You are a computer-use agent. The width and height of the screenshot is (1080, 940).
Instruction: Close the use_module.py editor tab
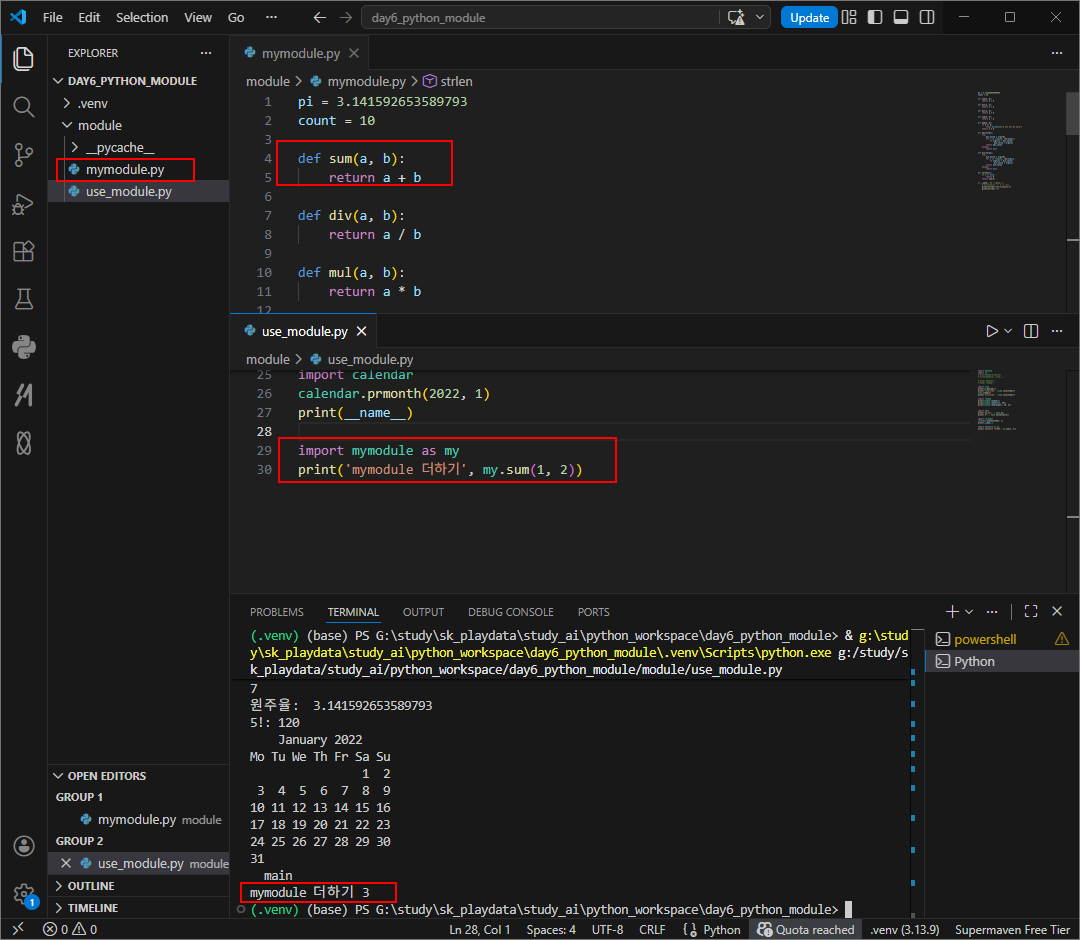click(362, 331)
